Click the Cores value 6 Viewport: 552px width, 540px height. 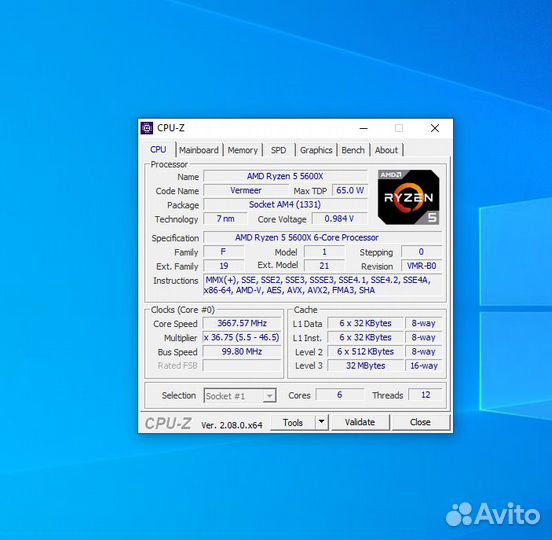tap(340, 395)
